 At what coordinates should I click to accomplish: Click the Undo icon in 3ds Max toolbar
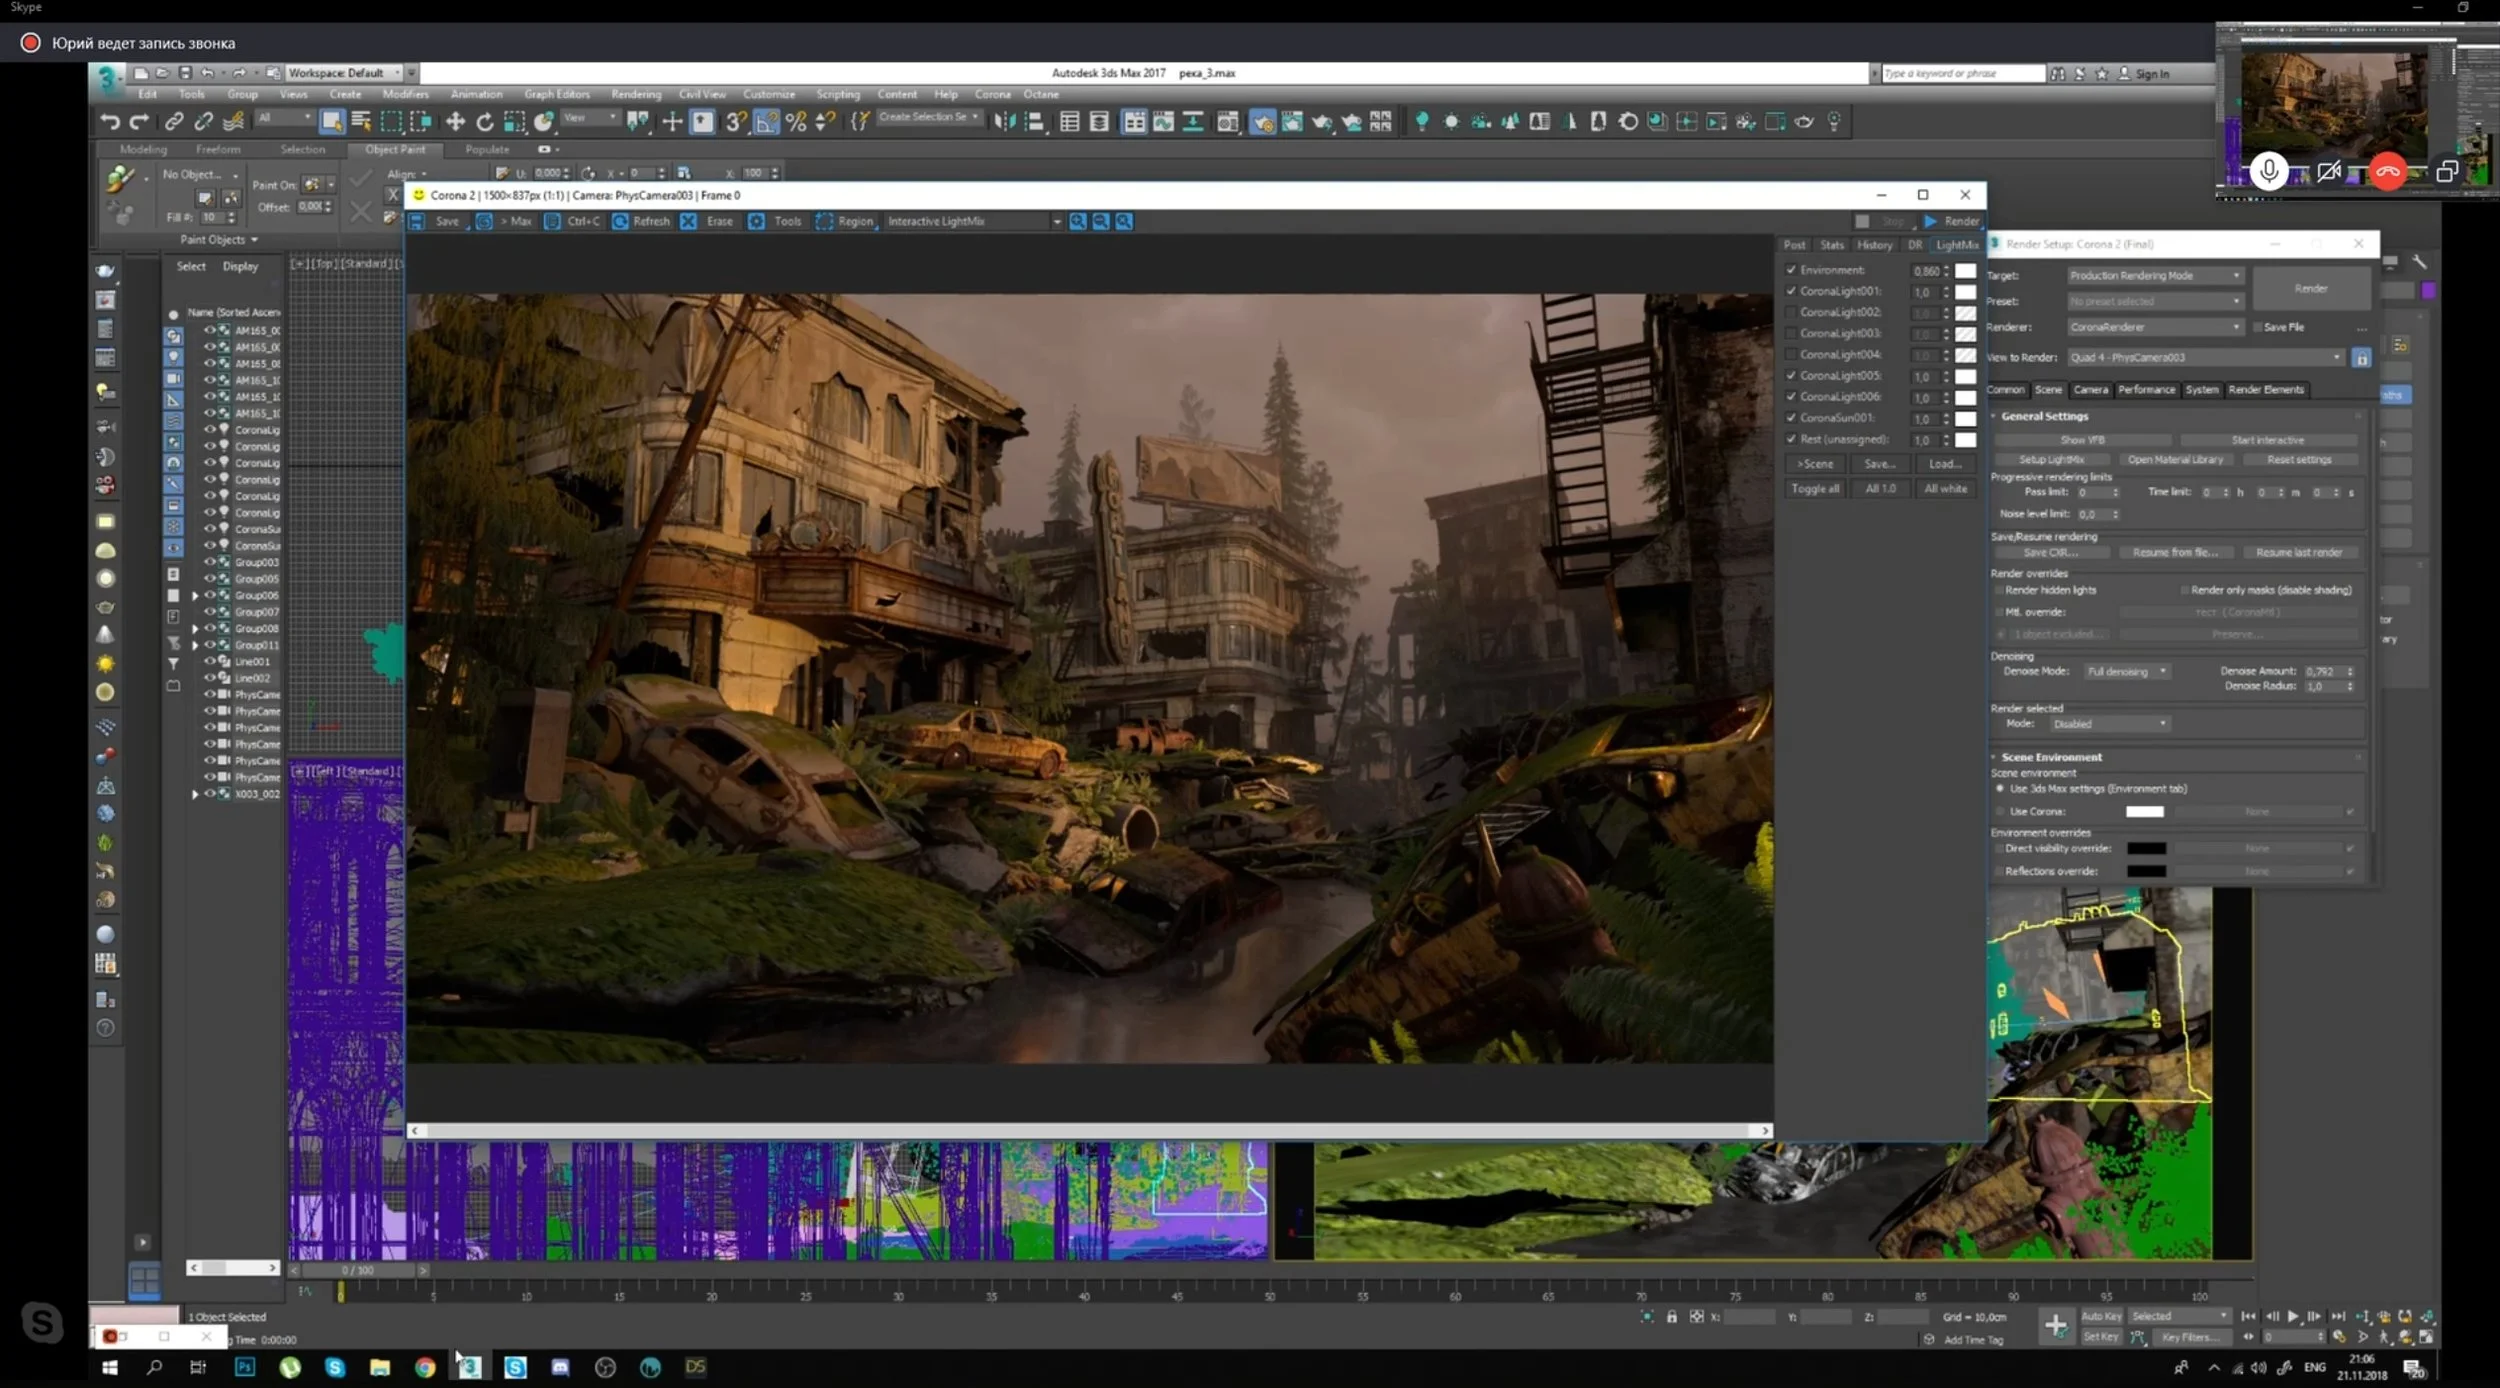point(110,122)
